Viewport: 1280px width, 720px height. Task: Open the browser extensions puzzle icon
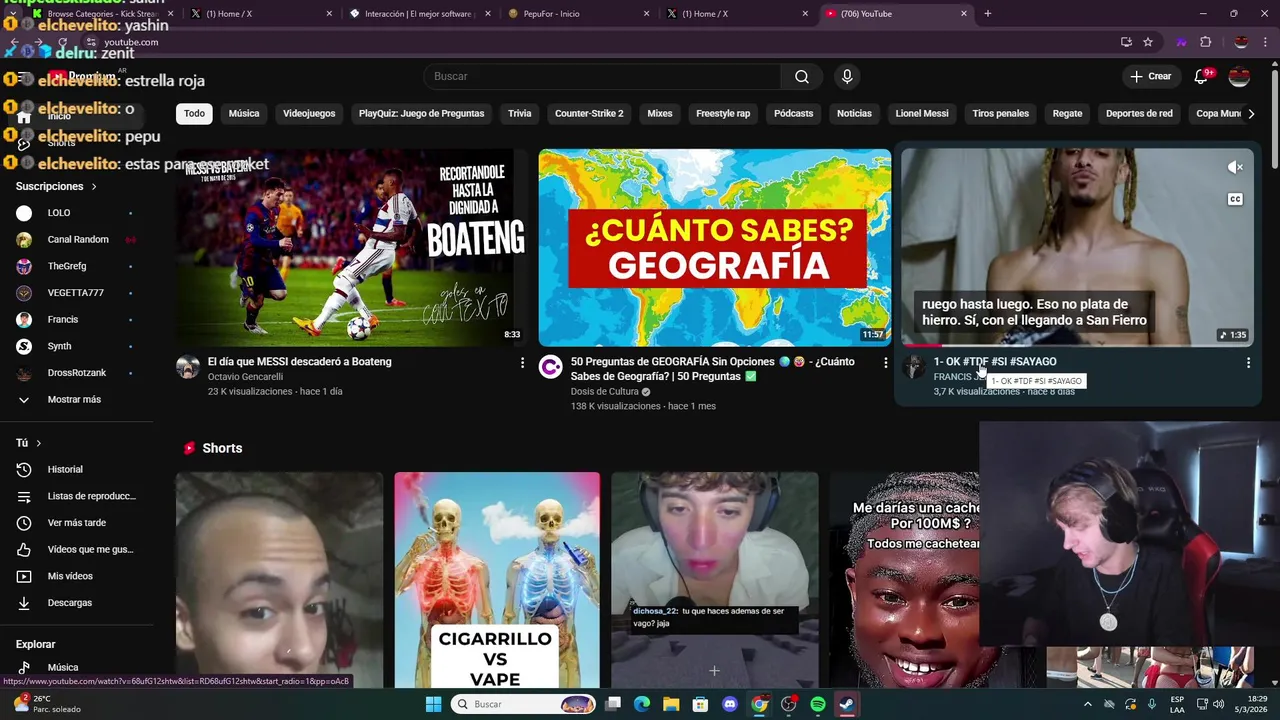pos(1205,42)
